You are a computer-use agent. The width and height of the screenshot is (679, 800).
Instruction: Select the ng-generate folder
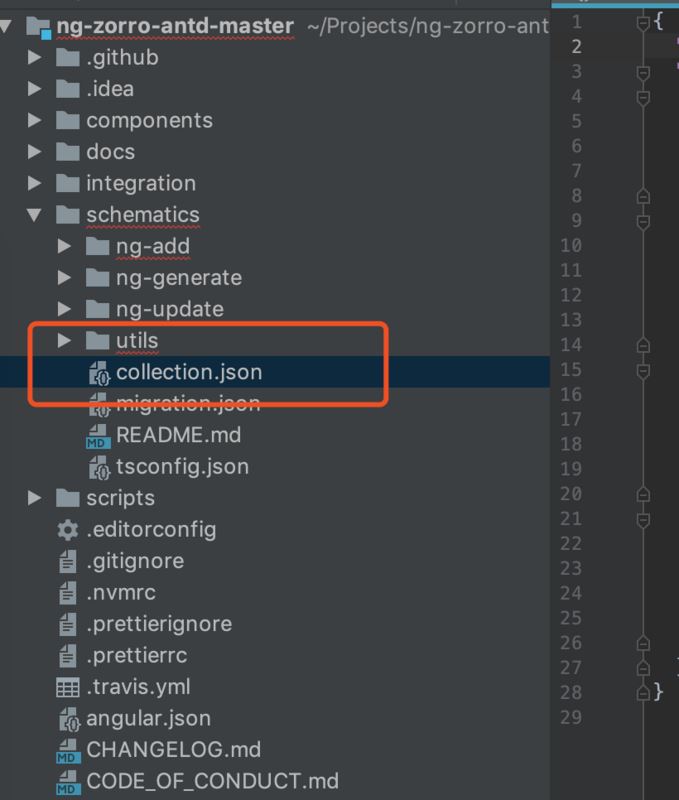[178, 277]
